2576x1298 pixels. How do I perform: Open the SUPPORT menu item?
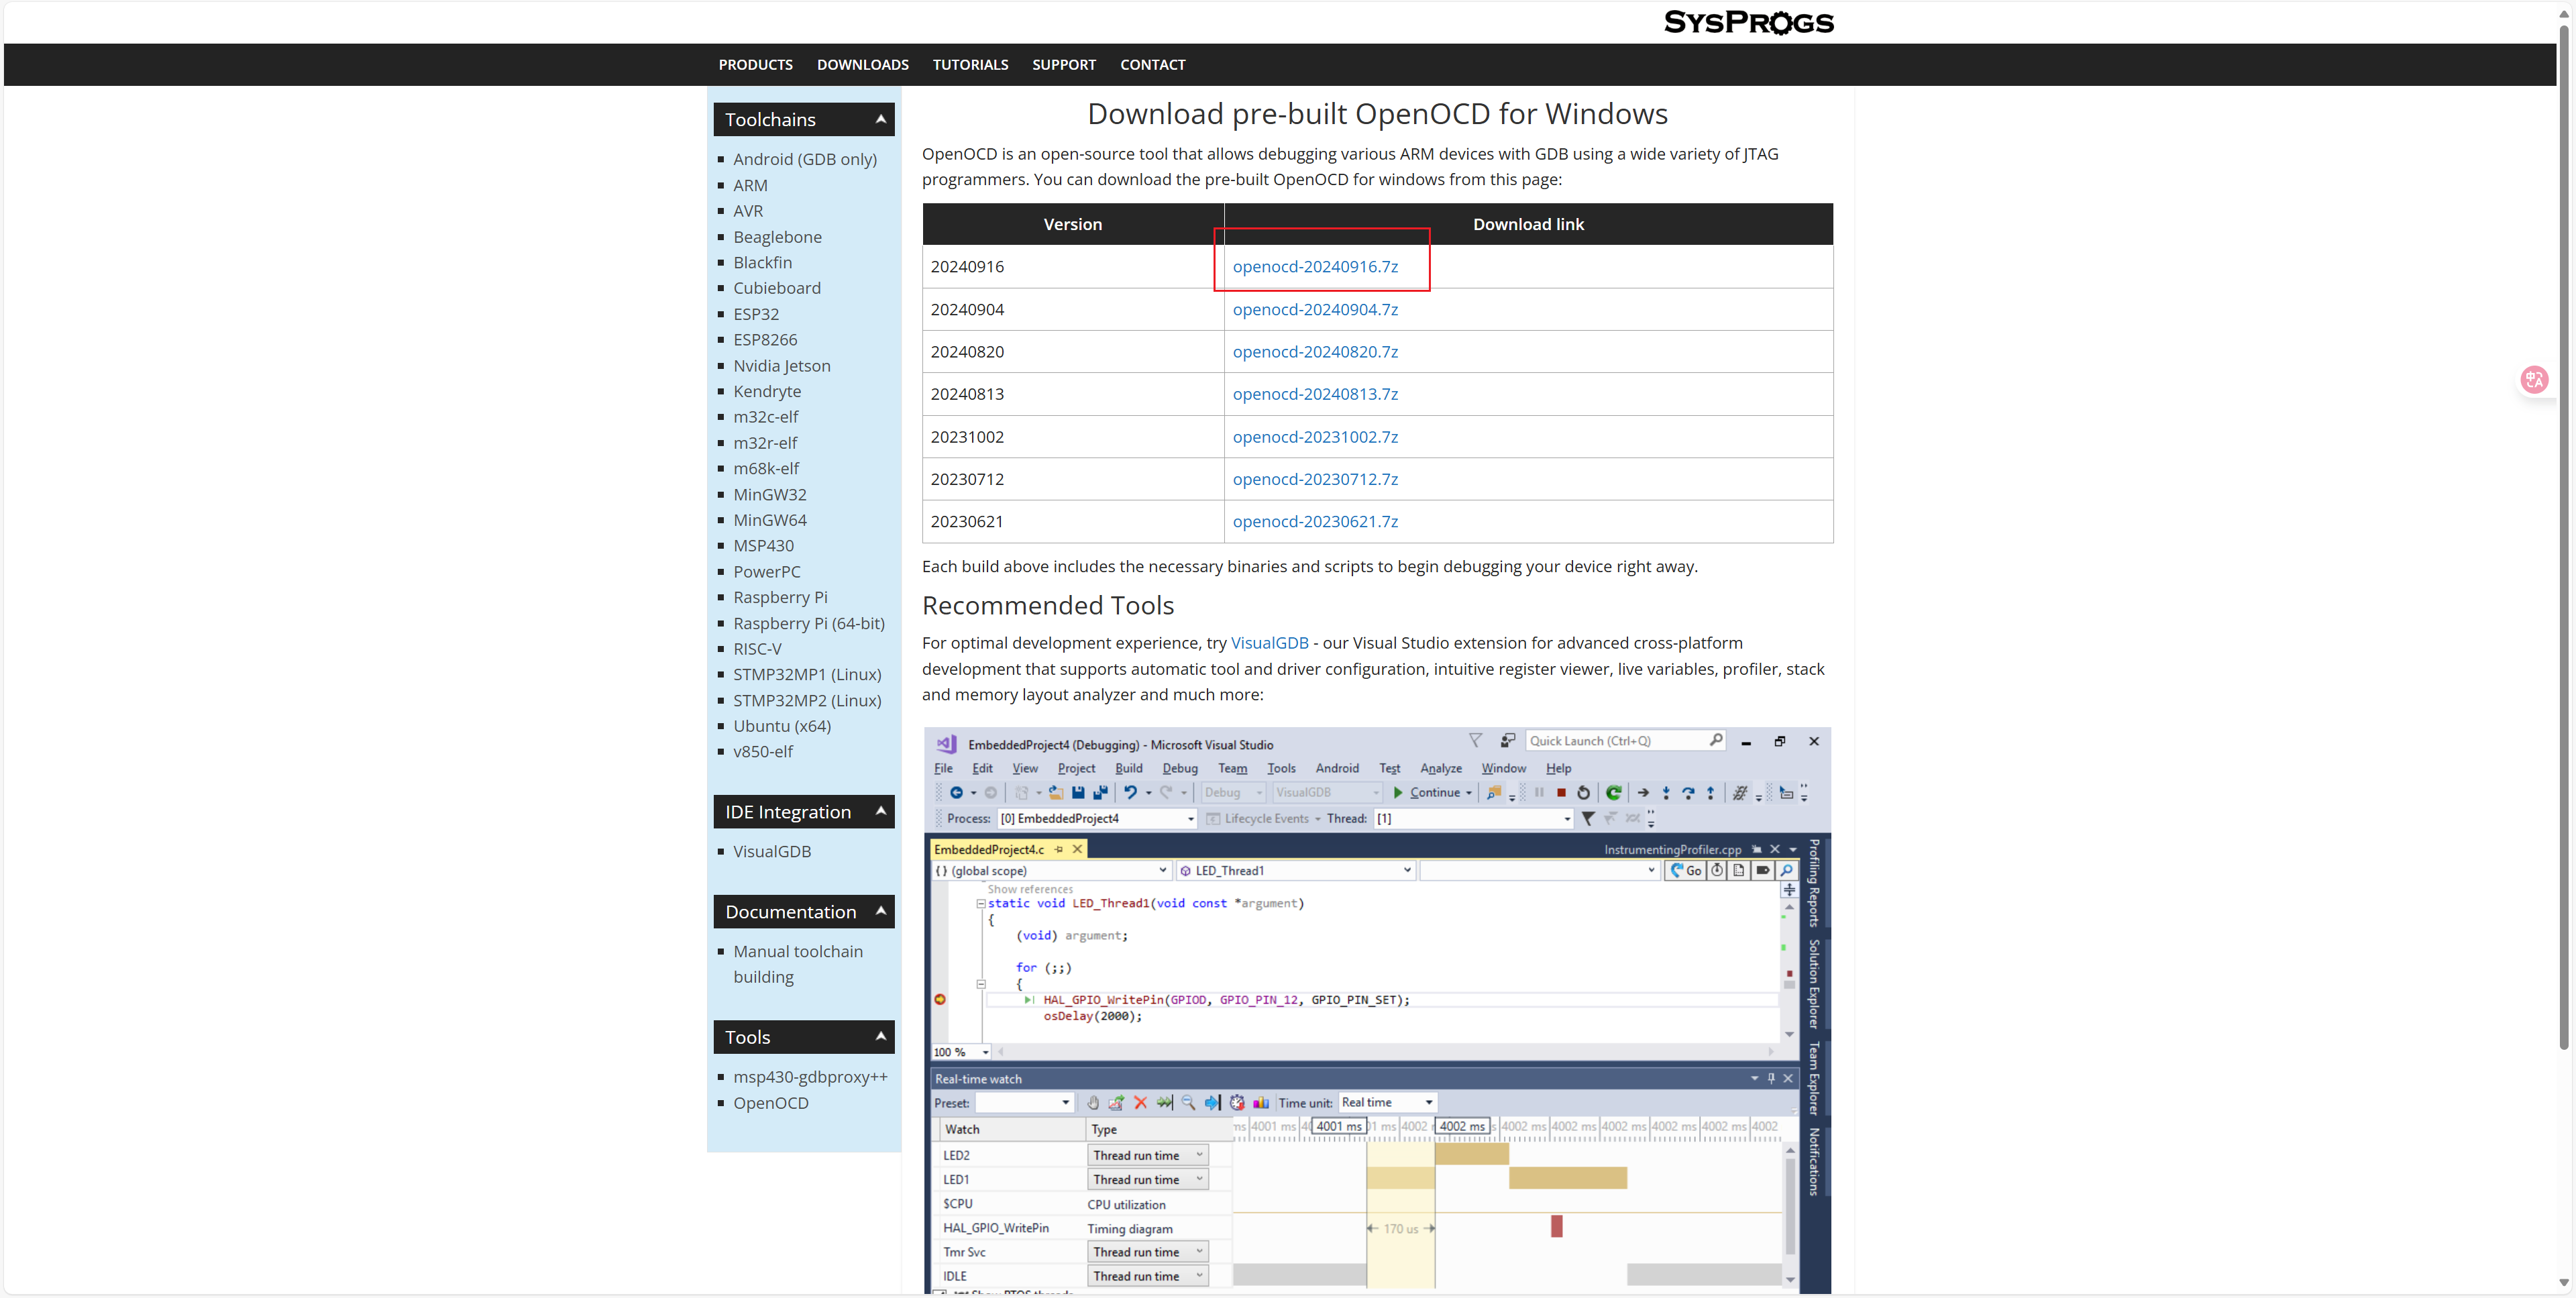(x=1063, y=64)
